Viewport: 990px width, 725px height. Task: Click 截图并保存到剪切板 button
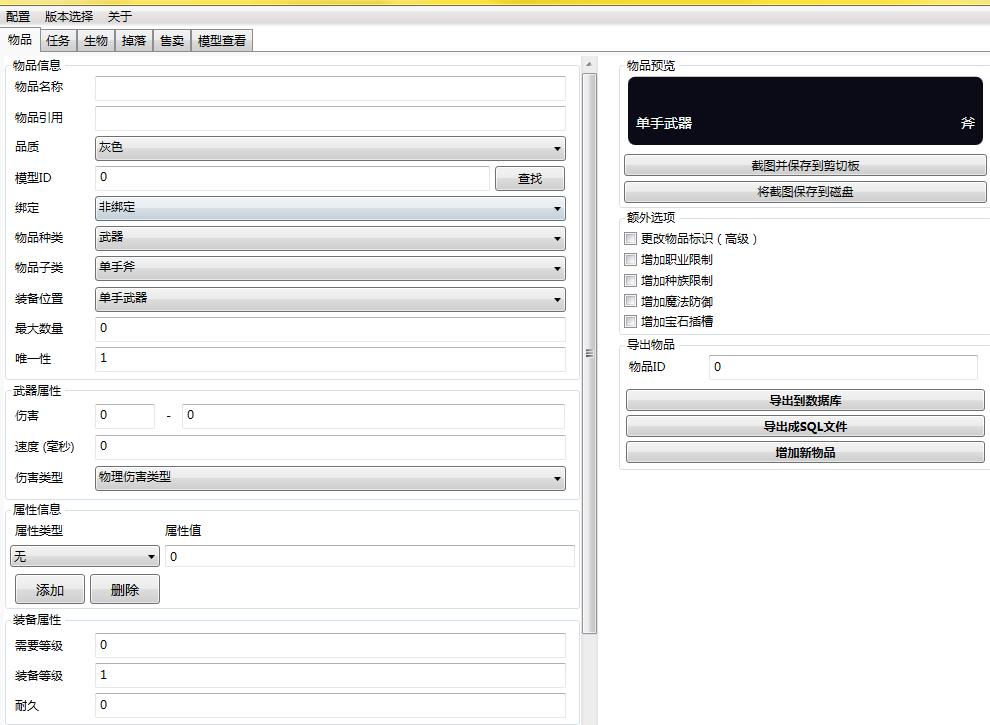805,165
